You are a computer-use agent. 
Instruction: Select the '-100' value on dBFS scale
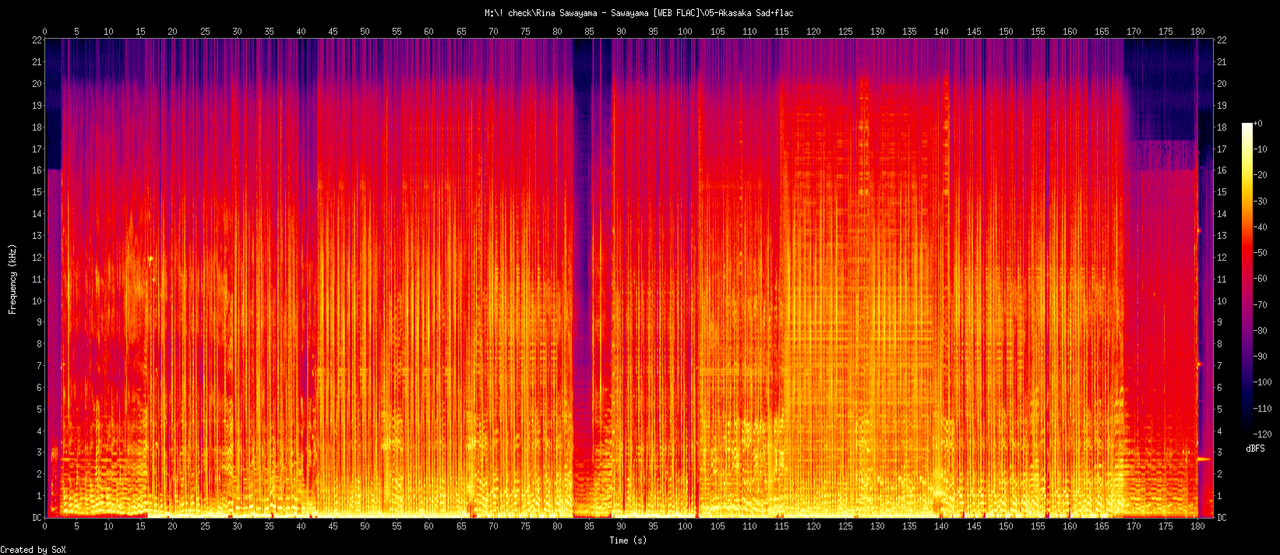pyautogui.click(x=1265, y=382)
